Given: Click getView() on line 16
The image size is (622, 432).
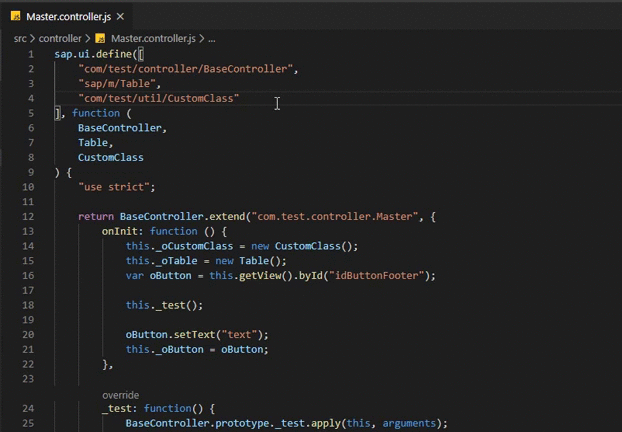Looking at the screenshot, I should (266, 276).
